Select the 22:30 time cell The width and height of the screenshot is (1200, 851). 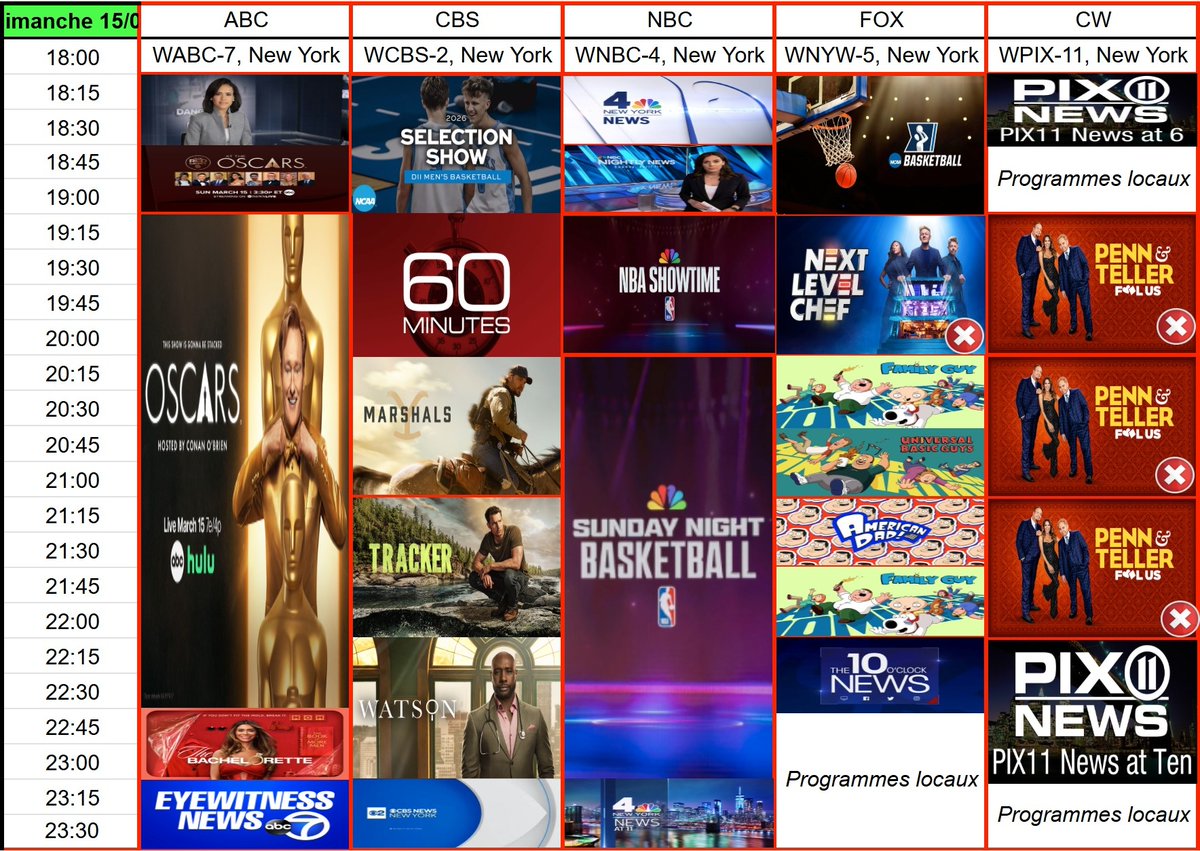point(72,692)
